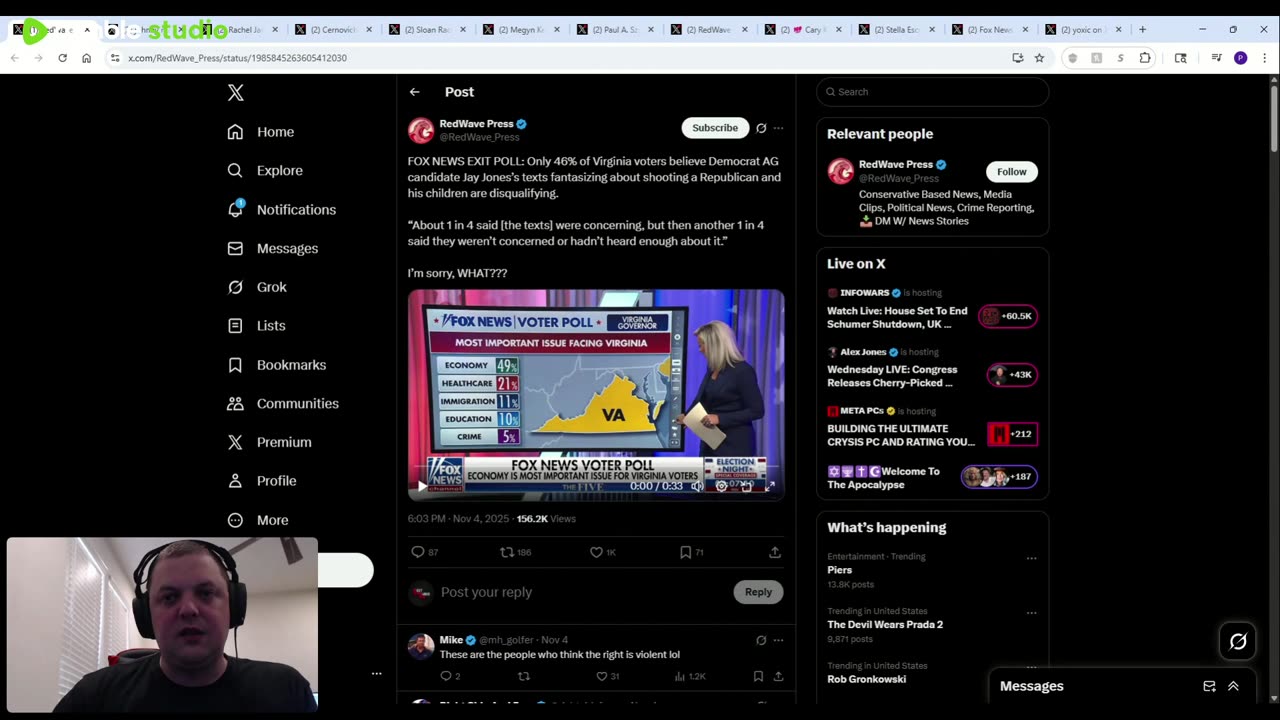Reload the browser page
The width and height of the screenshot is (1280, 720).
coord(62,58)
